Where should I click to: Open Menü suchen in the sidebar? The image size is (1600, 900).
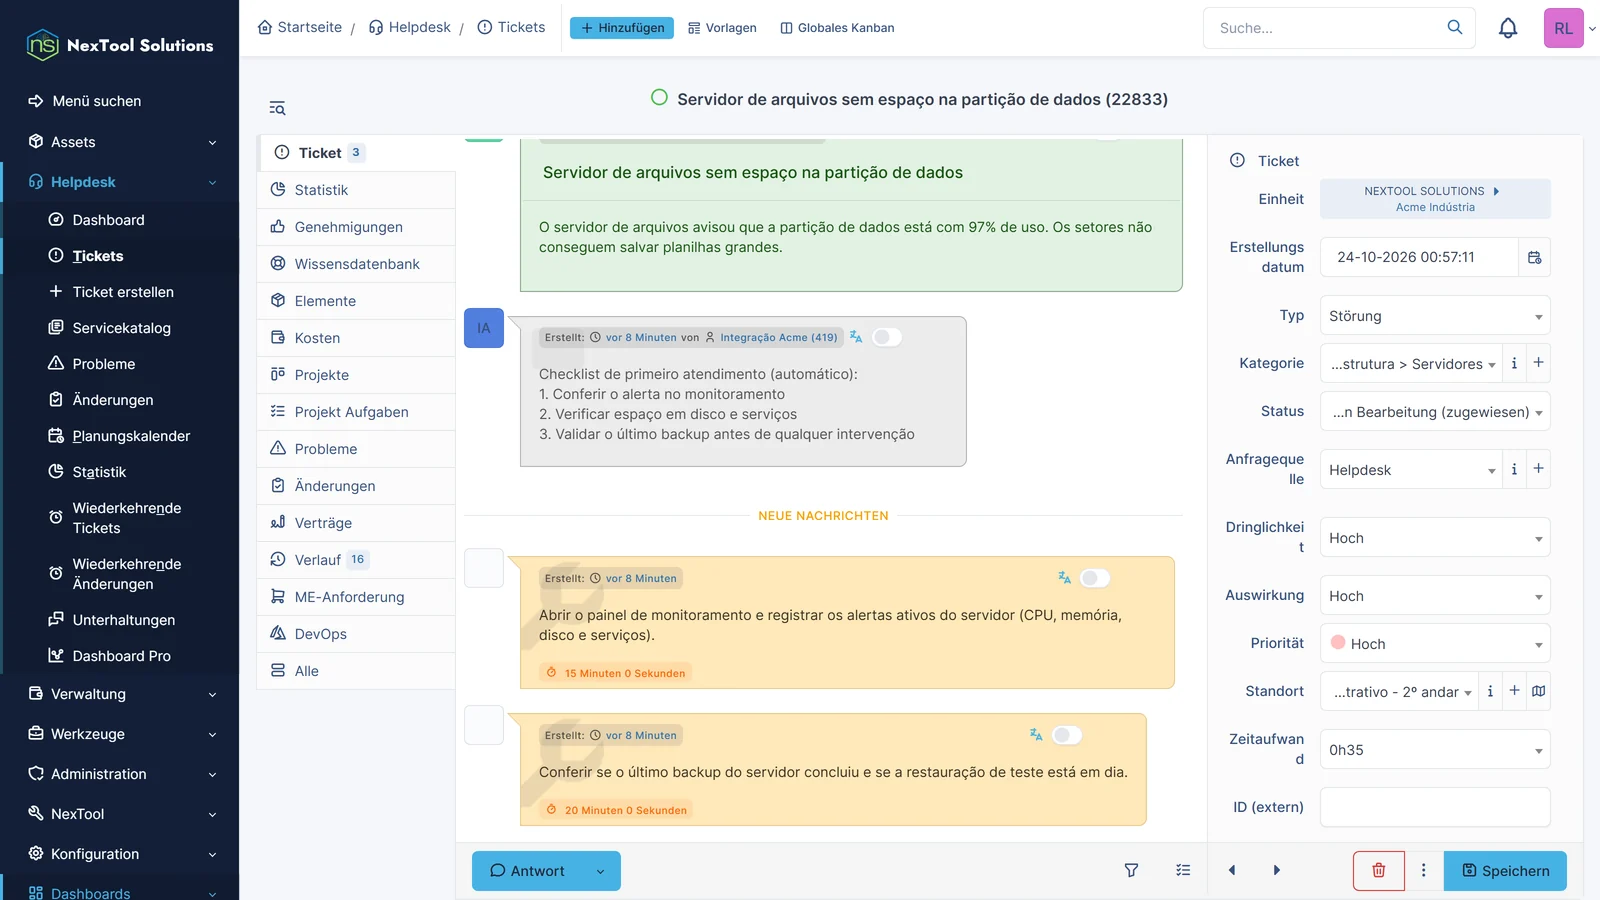[x=96, y=101]
